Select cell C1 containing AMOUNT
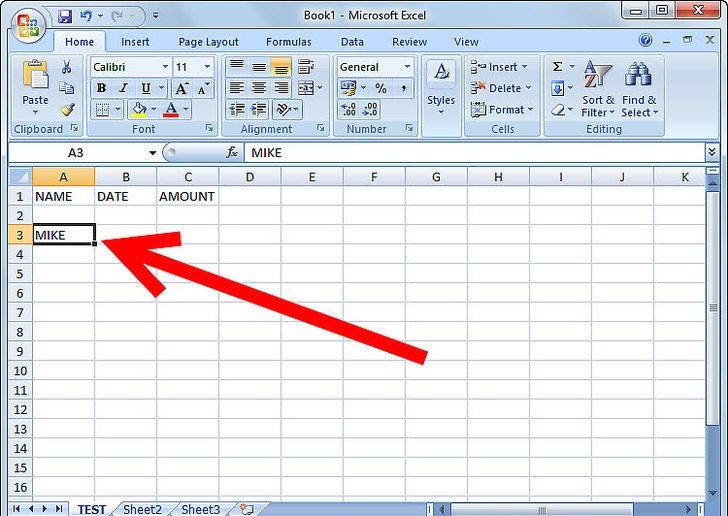 pos(188,196)
